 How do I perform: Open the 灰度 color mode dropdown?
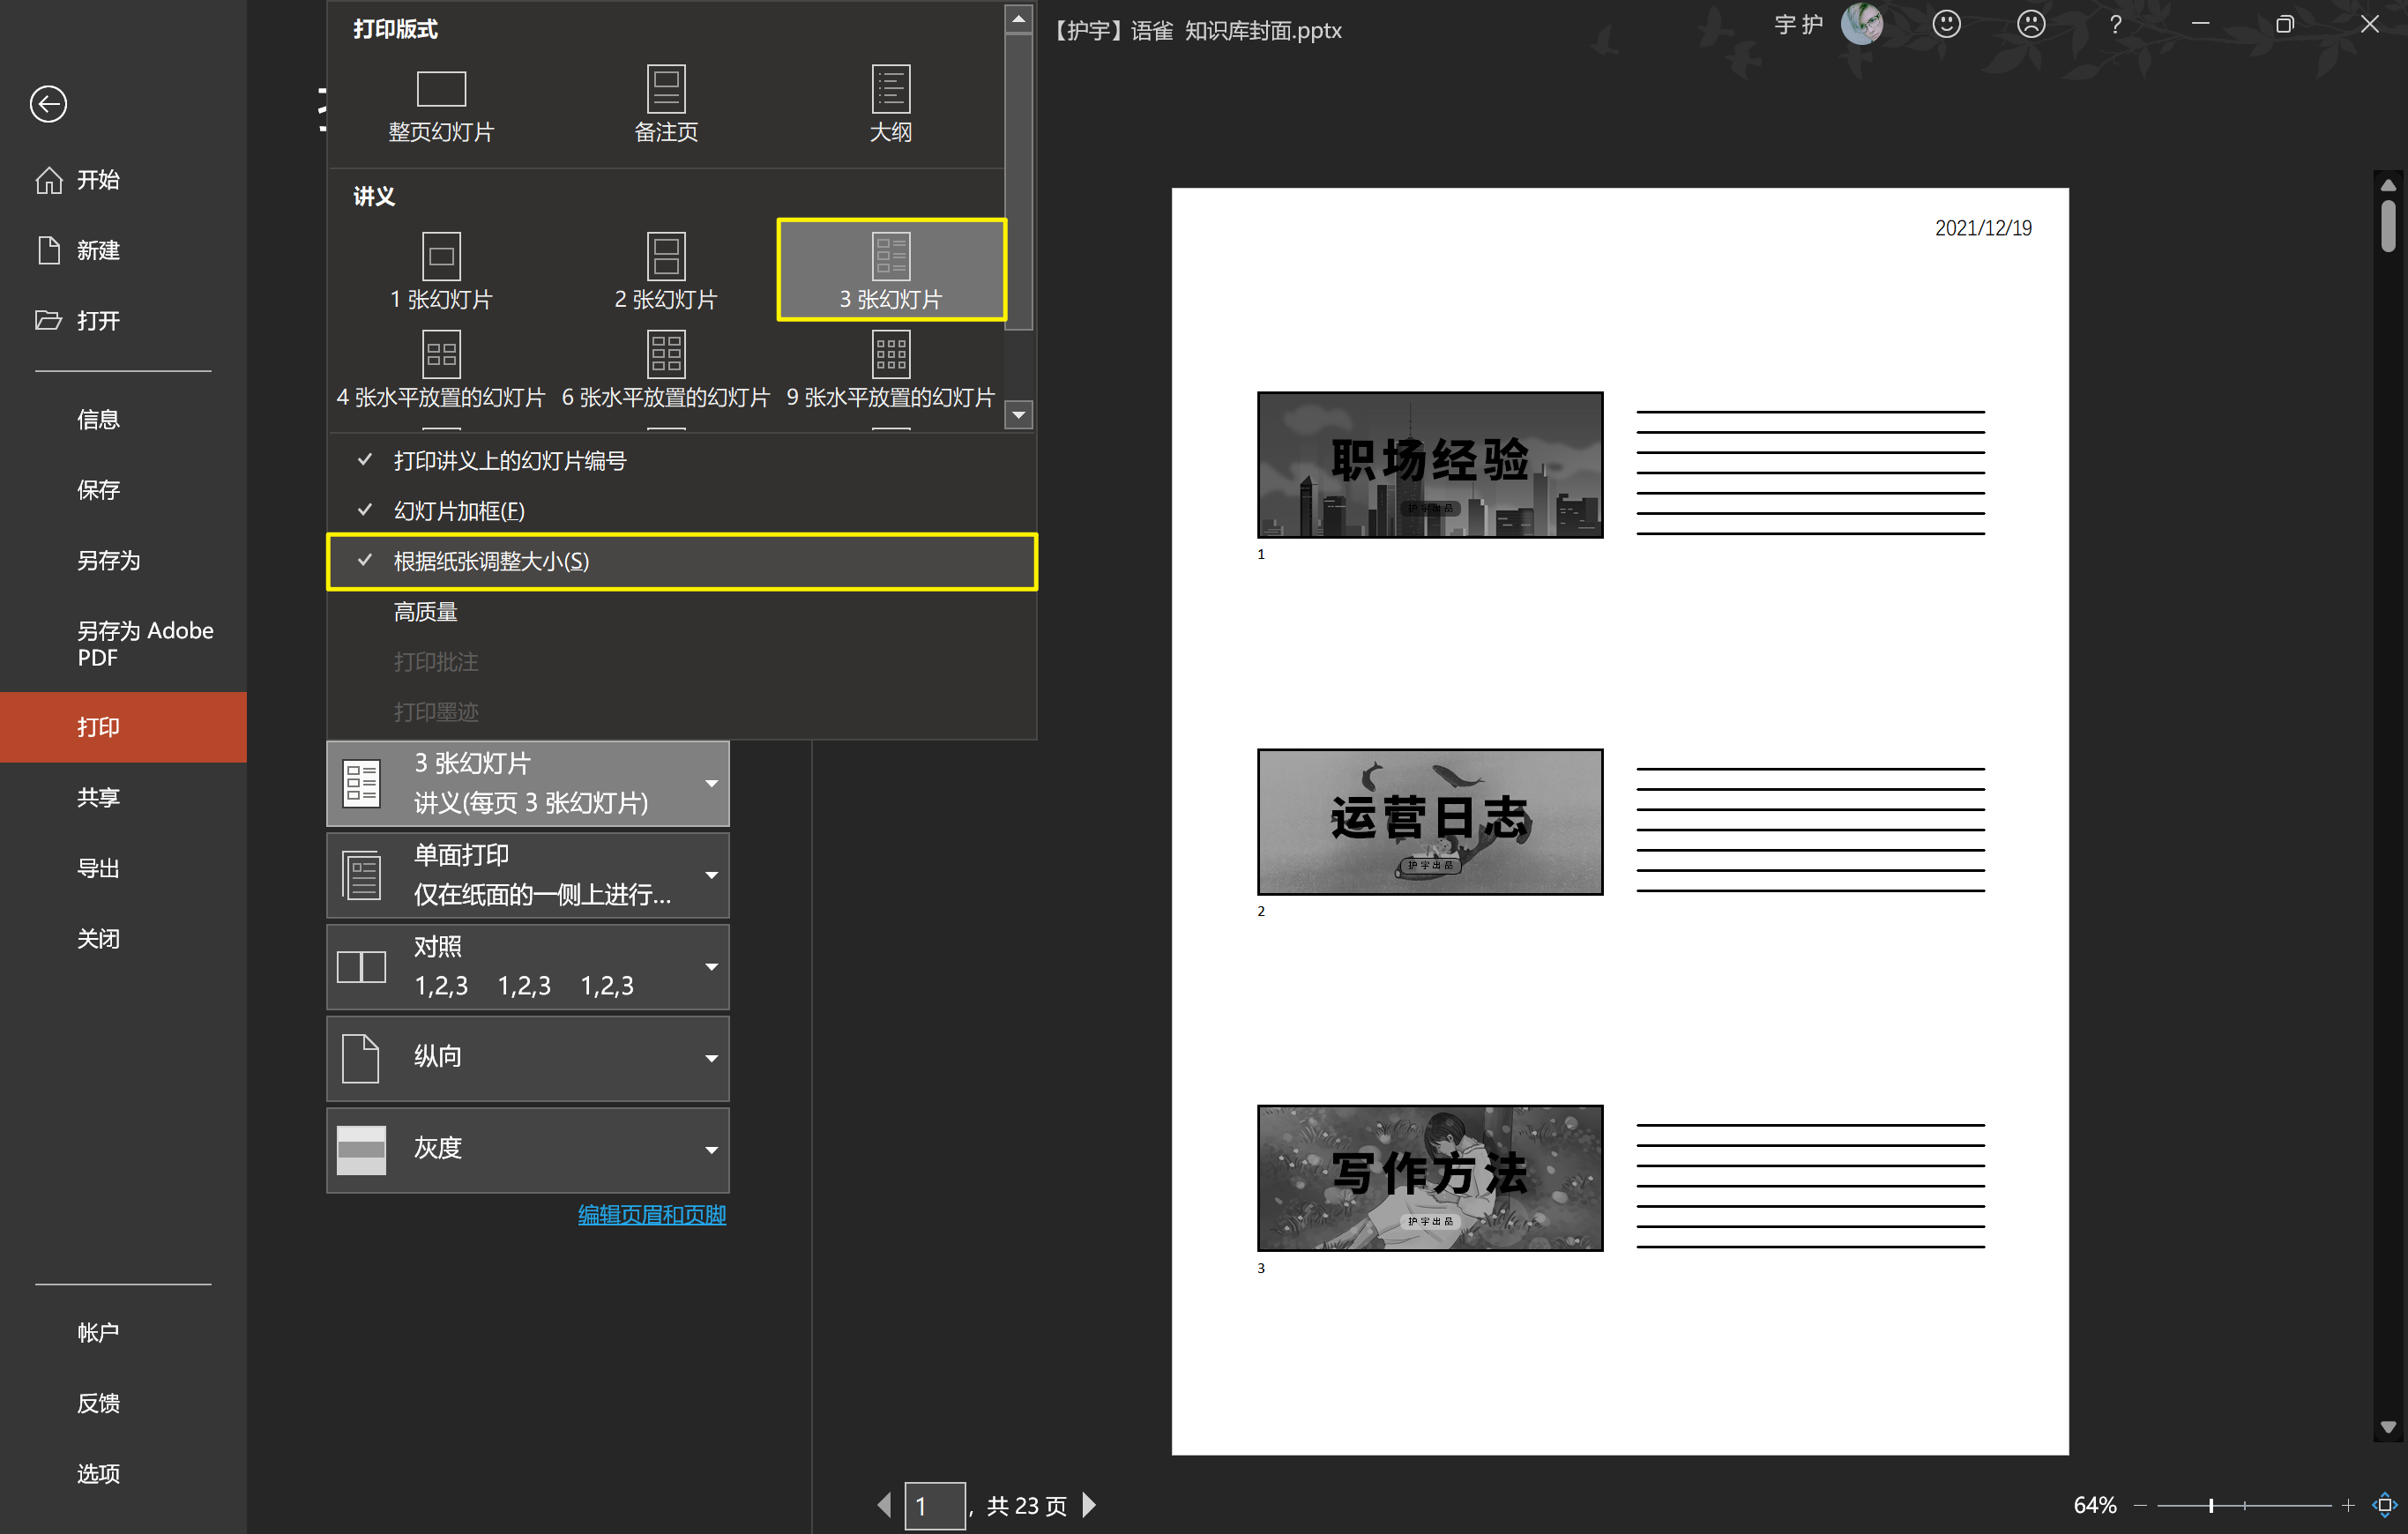(527, 1150)
